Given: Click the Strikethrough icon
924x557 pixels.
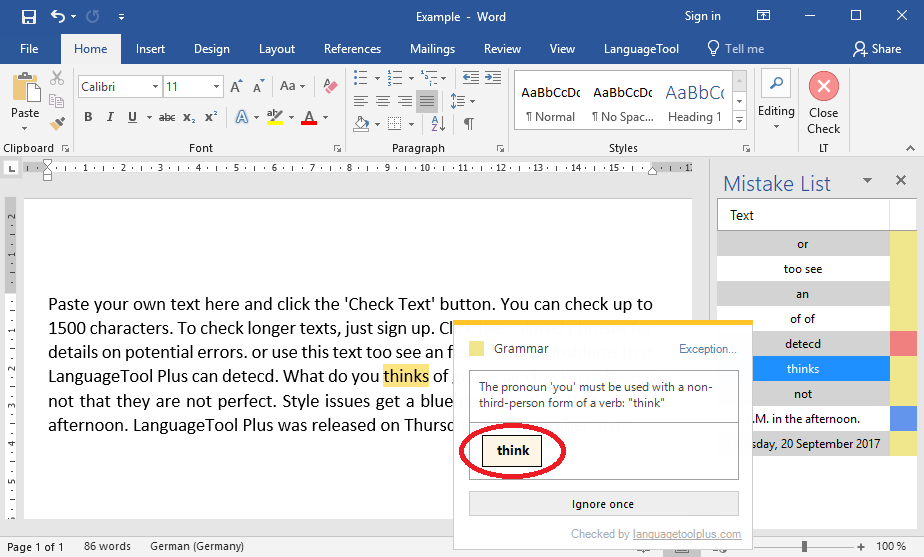Looking at the screenshot, I should tap(166, 118).
